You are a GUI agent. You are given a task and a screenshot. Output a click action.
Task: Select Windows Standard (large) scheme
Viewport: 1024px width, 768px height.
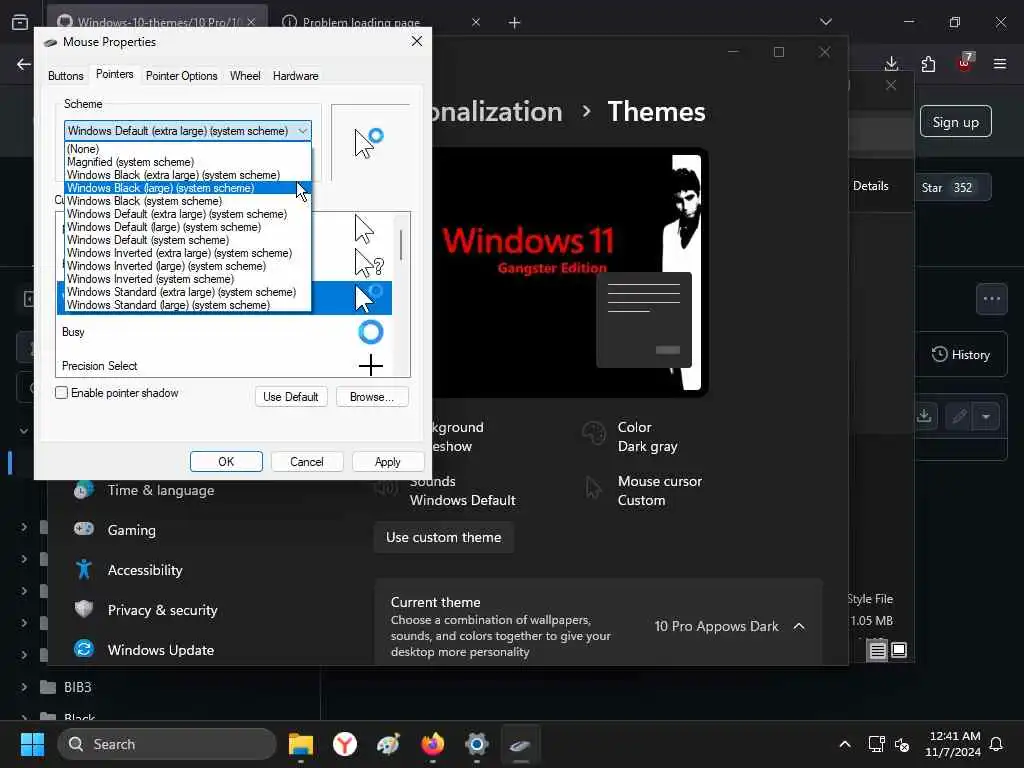coord(188,305)
